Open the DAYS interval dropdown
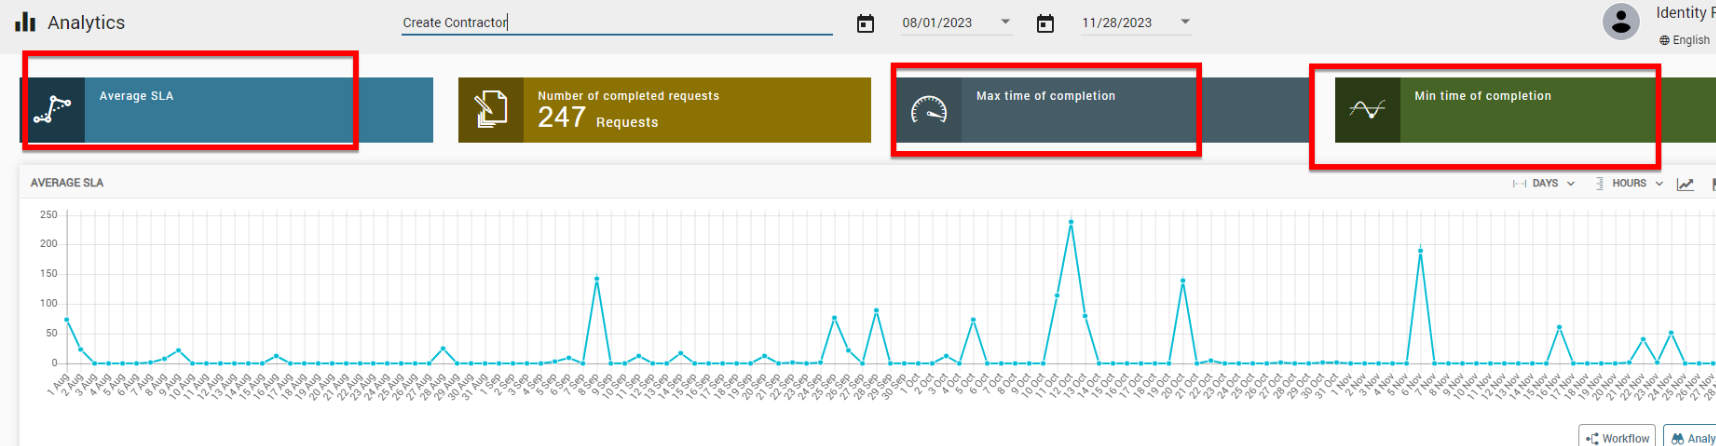Viewport: 1716px width, 446px height. point(1545,184)
